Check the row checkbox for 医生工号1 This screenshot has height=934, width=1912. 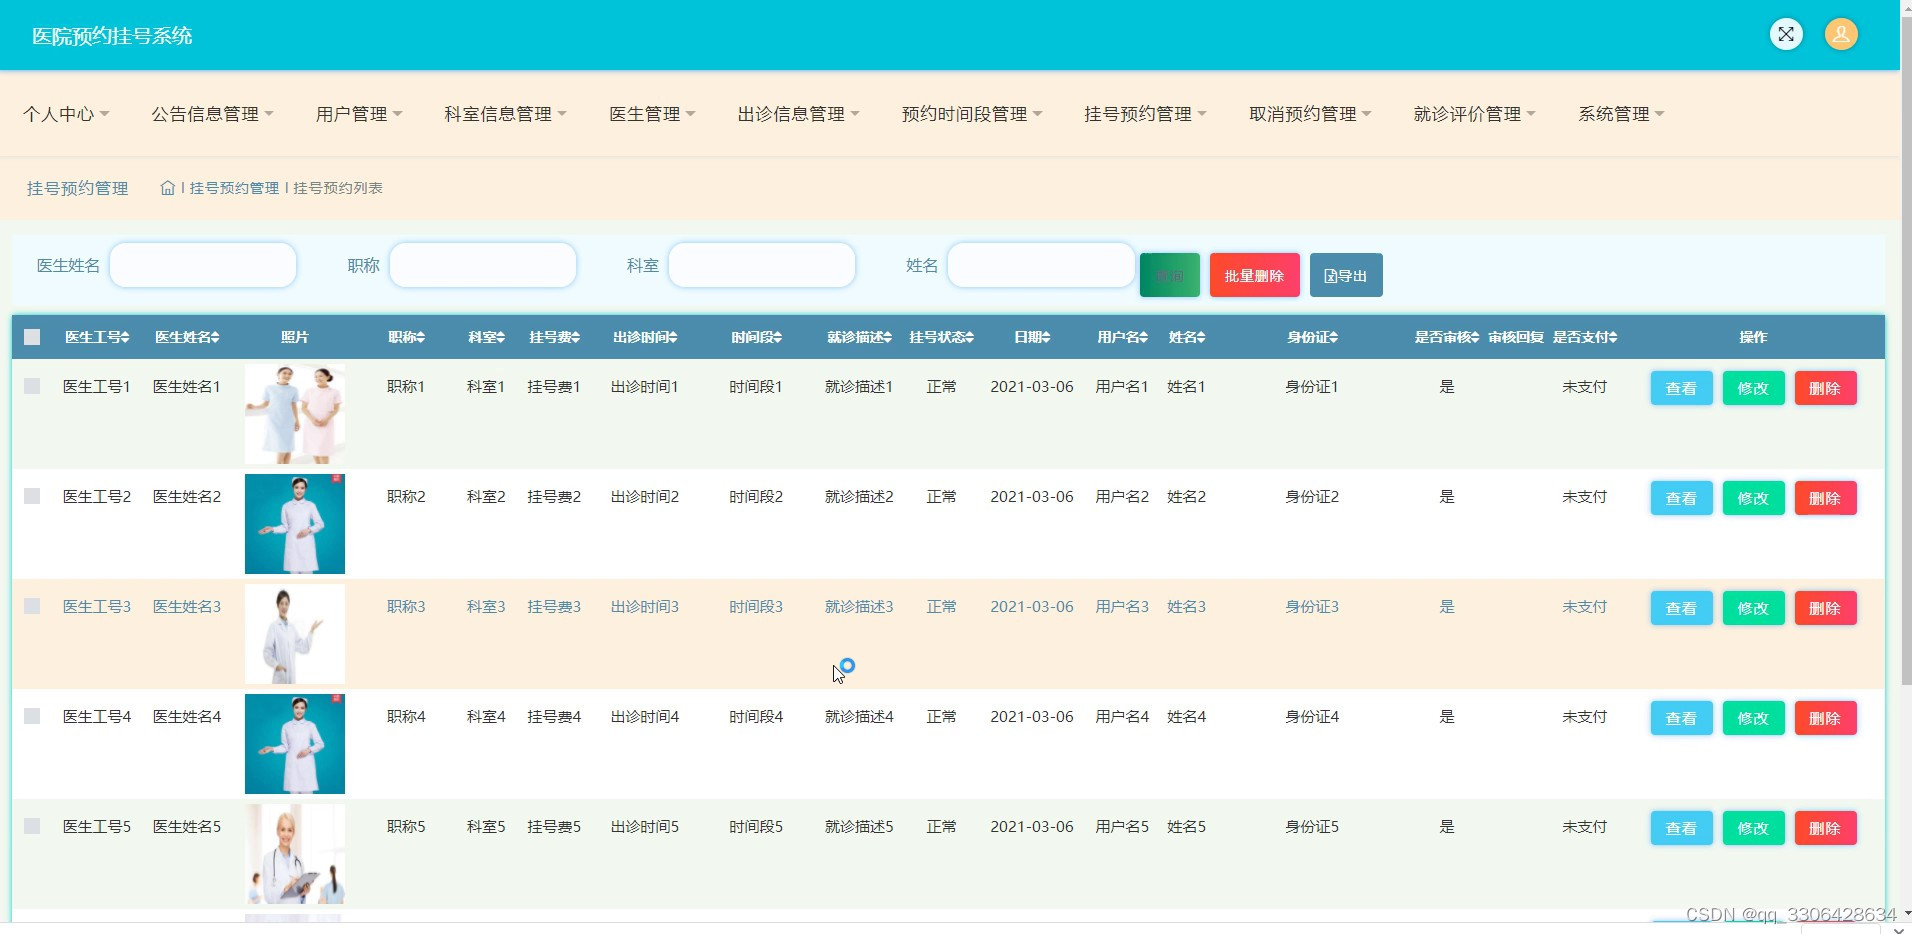pyautogui.click(x=32, y=386)
